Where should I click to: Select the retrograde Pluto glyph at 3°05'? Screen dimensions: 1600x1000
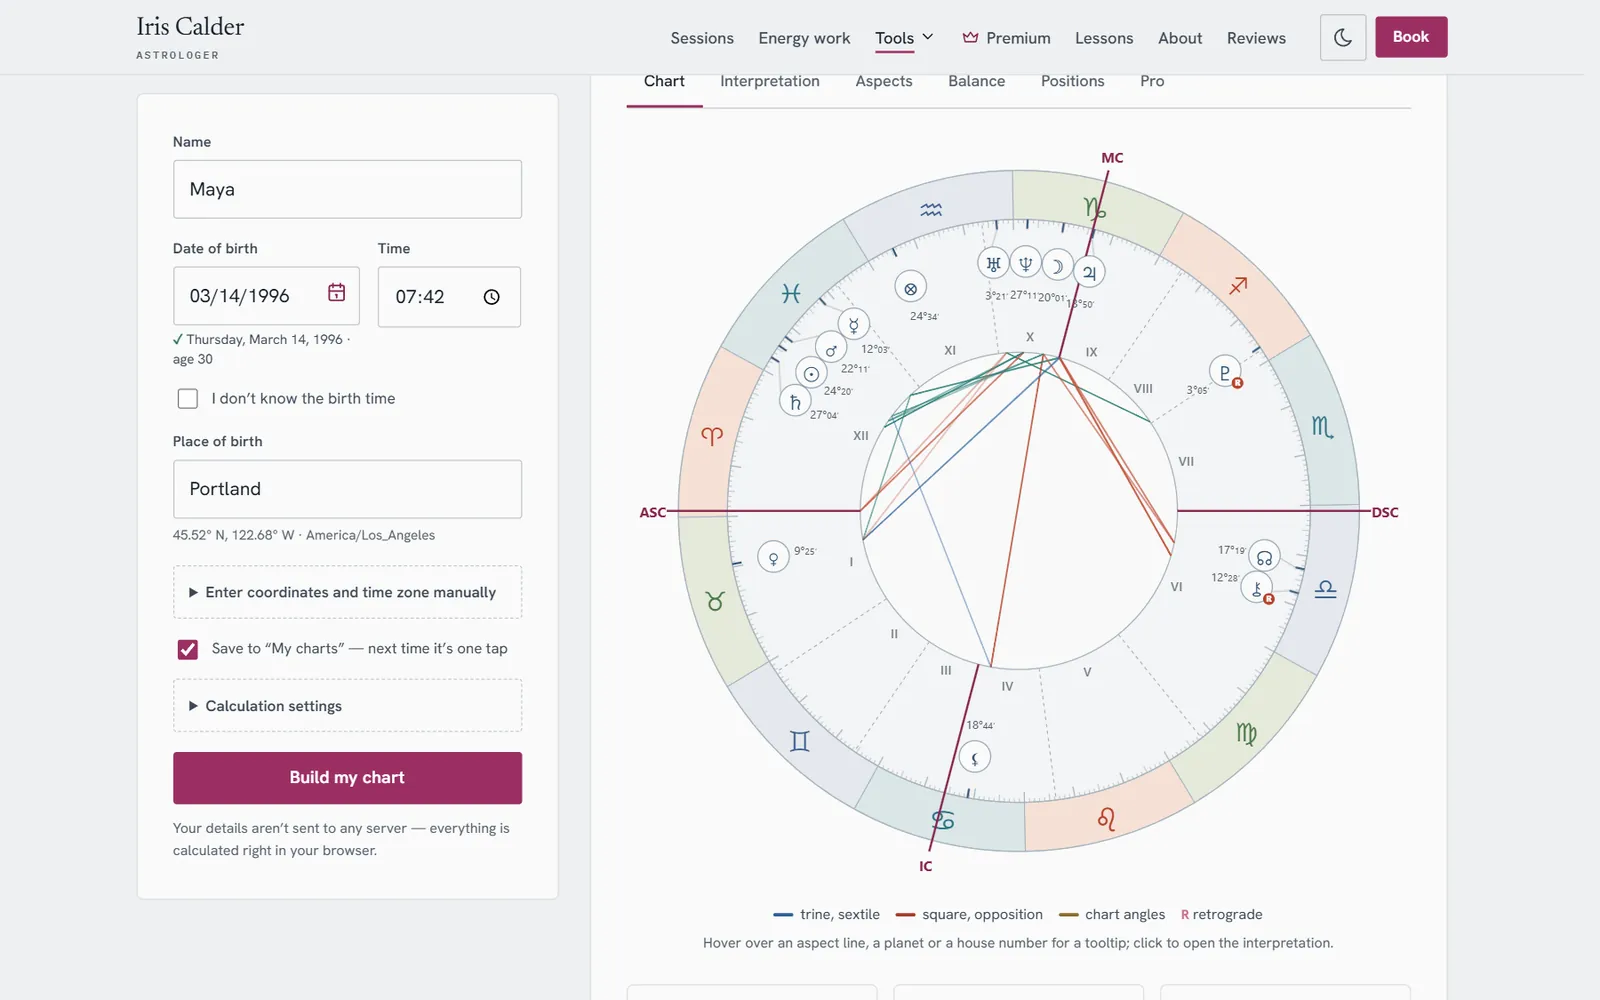point(1225,372)
